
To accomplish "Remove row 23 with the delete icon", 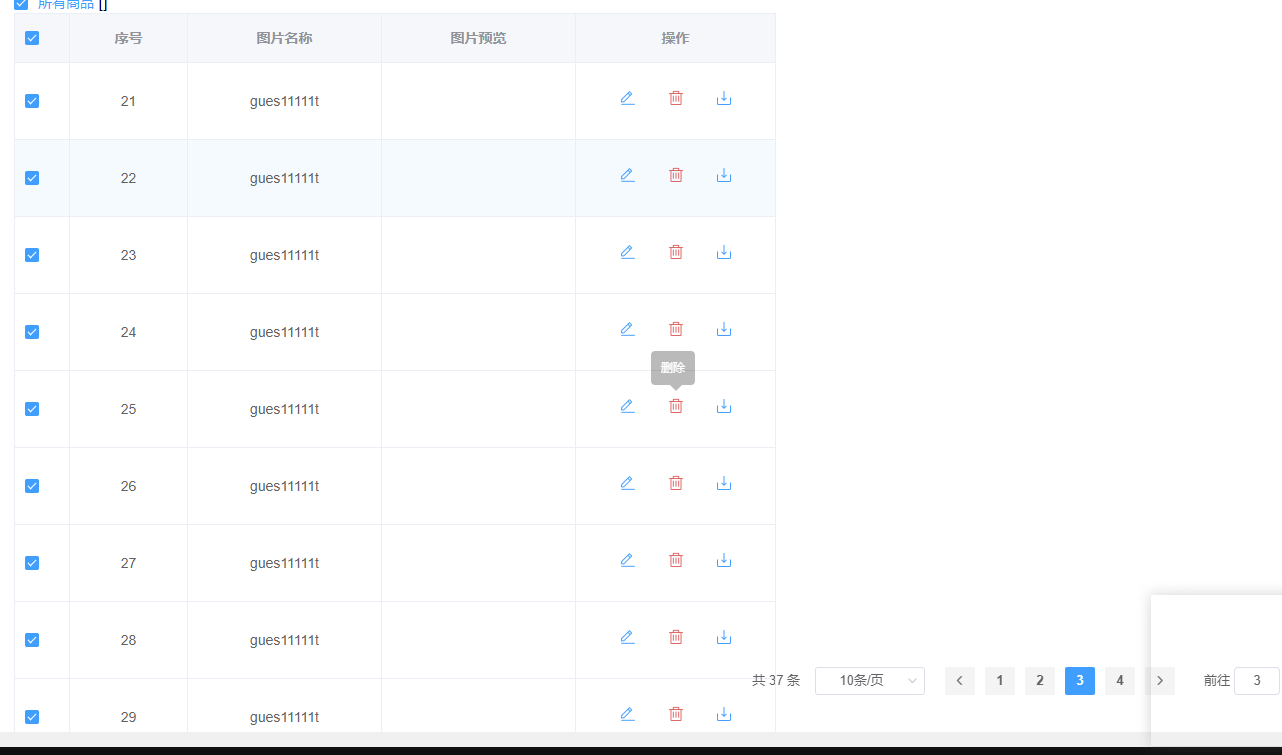I will coord(676,252).
